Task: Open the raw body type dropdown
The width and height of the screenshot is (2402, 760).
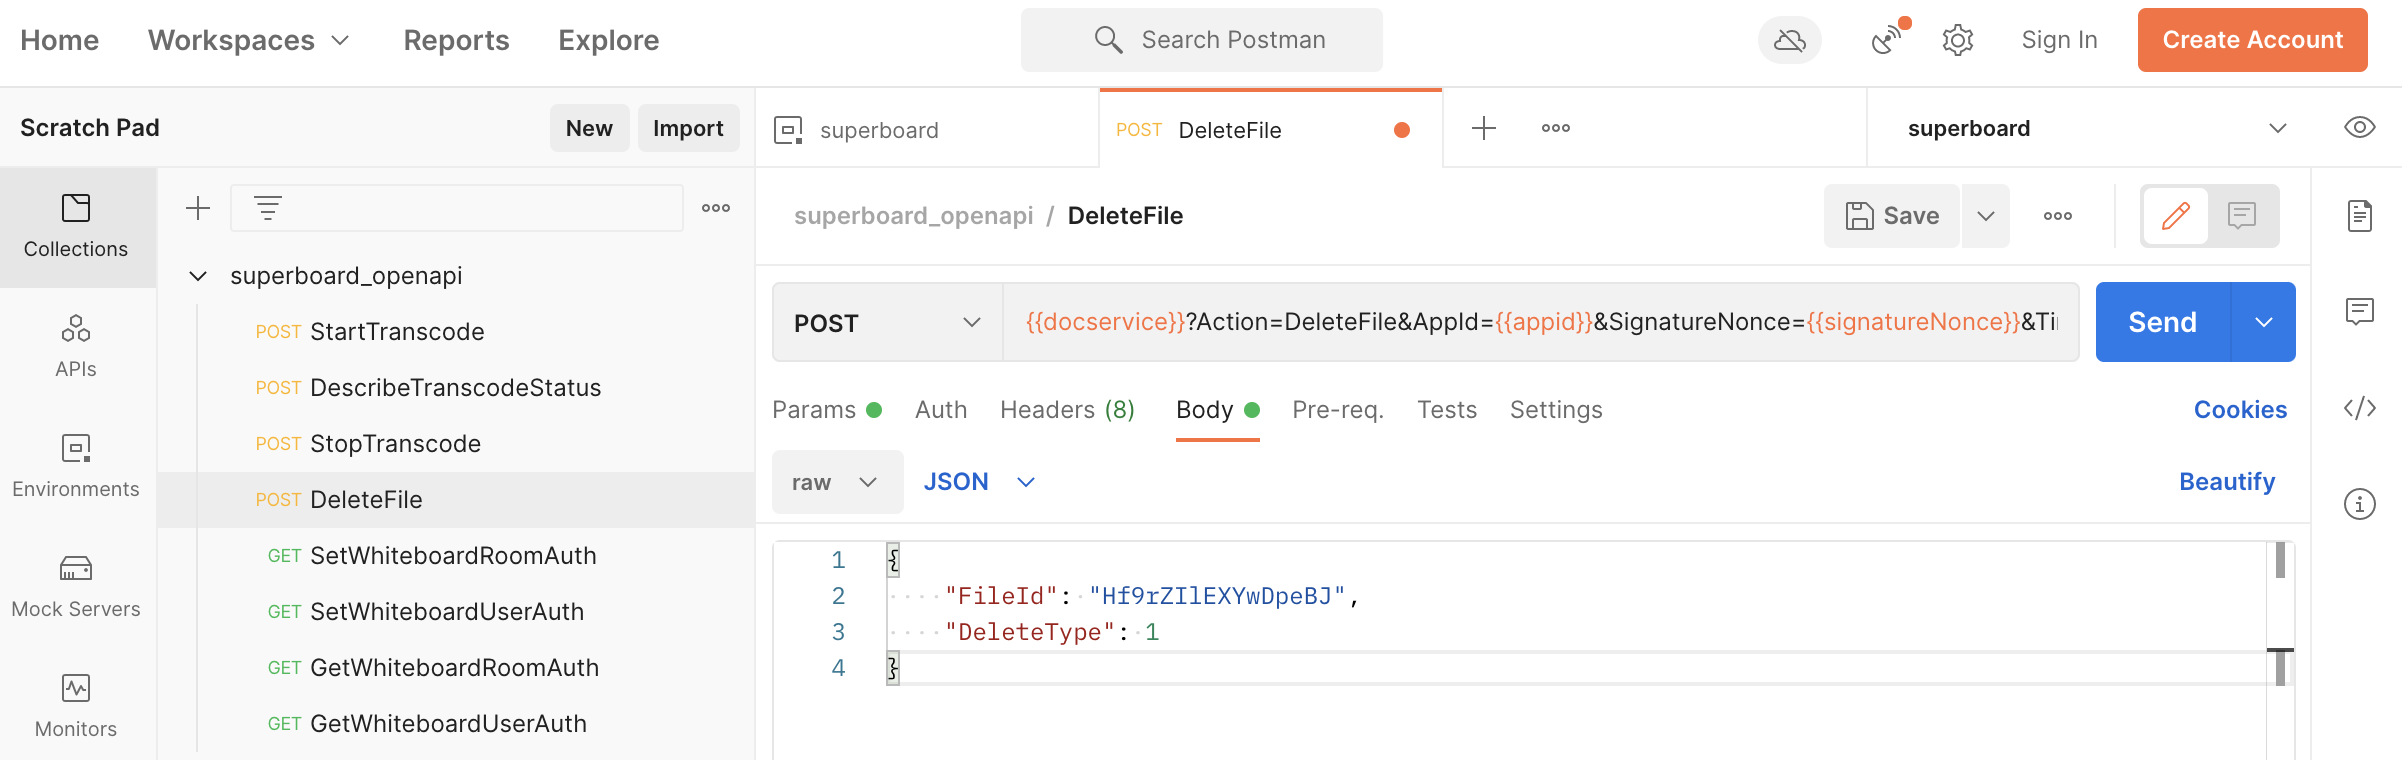Action: pyautogui.click(x=837, y=482)
